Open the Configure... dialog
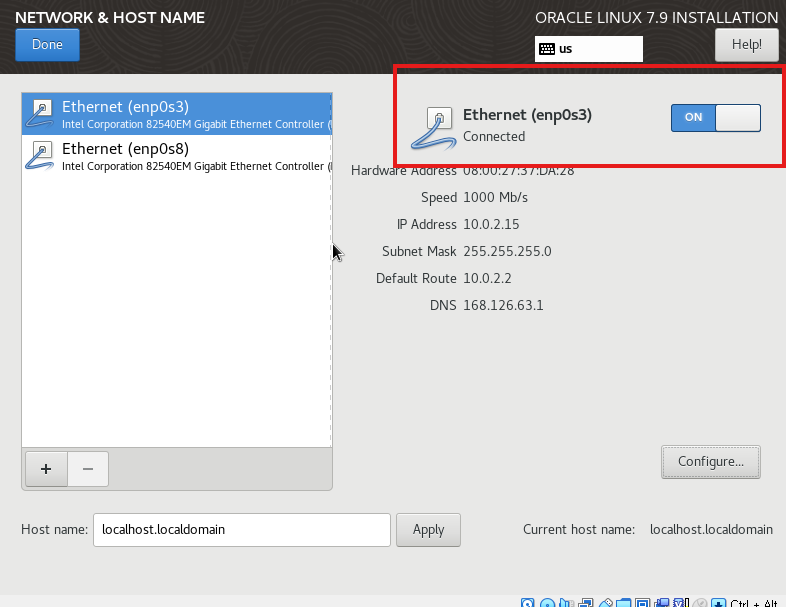The width and height of the screenshot is (786, 607). coord(710,462)
